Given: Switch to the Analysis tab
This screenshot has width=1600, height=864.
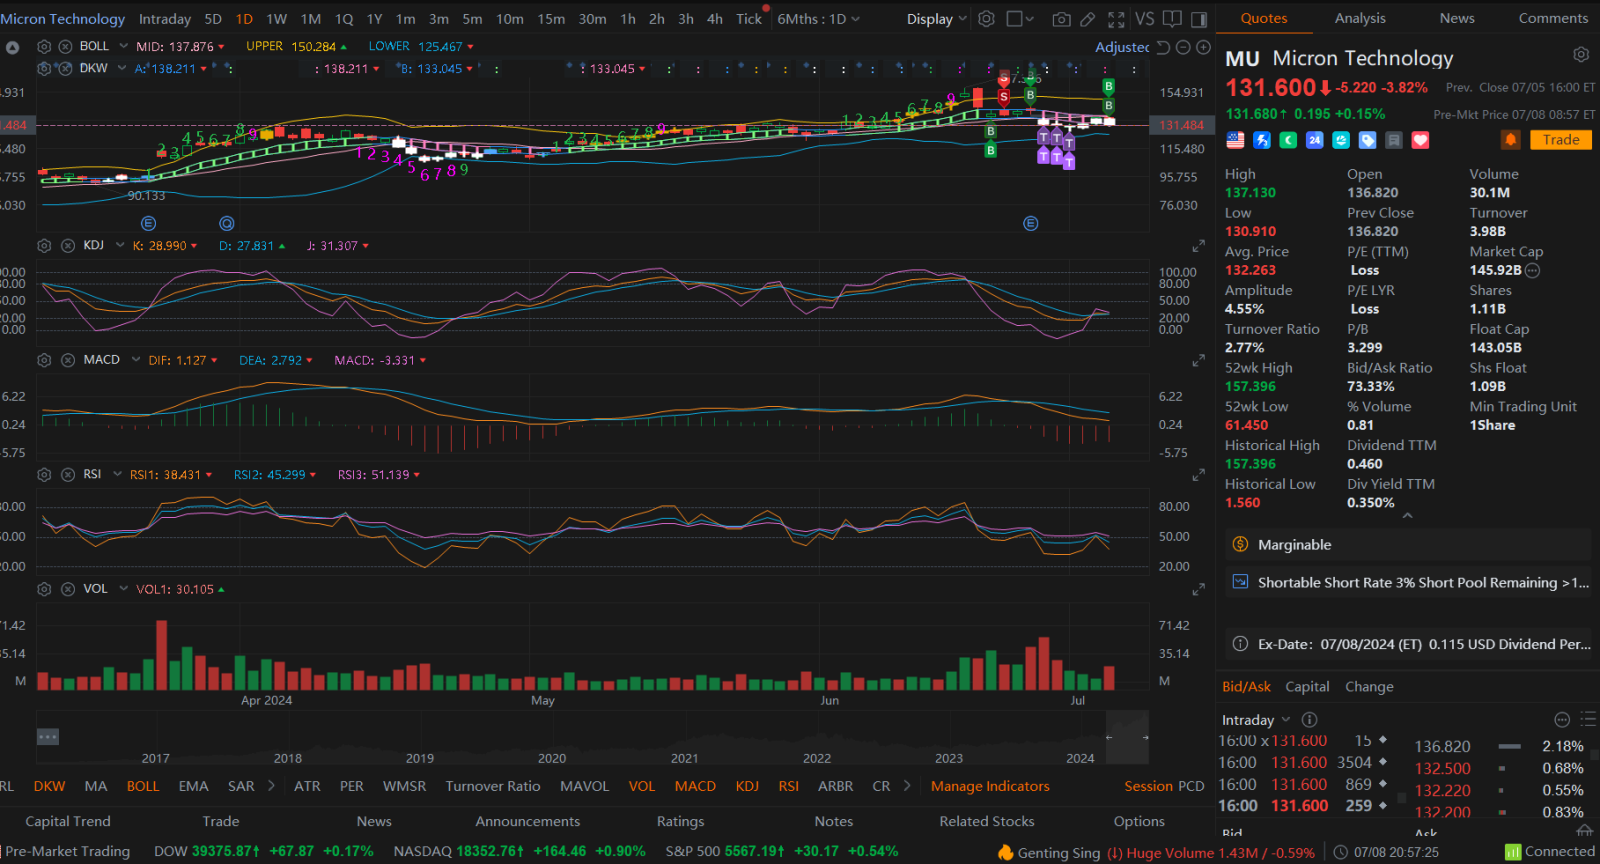Looking at the screenshot, I should (x=1360, y=18).
